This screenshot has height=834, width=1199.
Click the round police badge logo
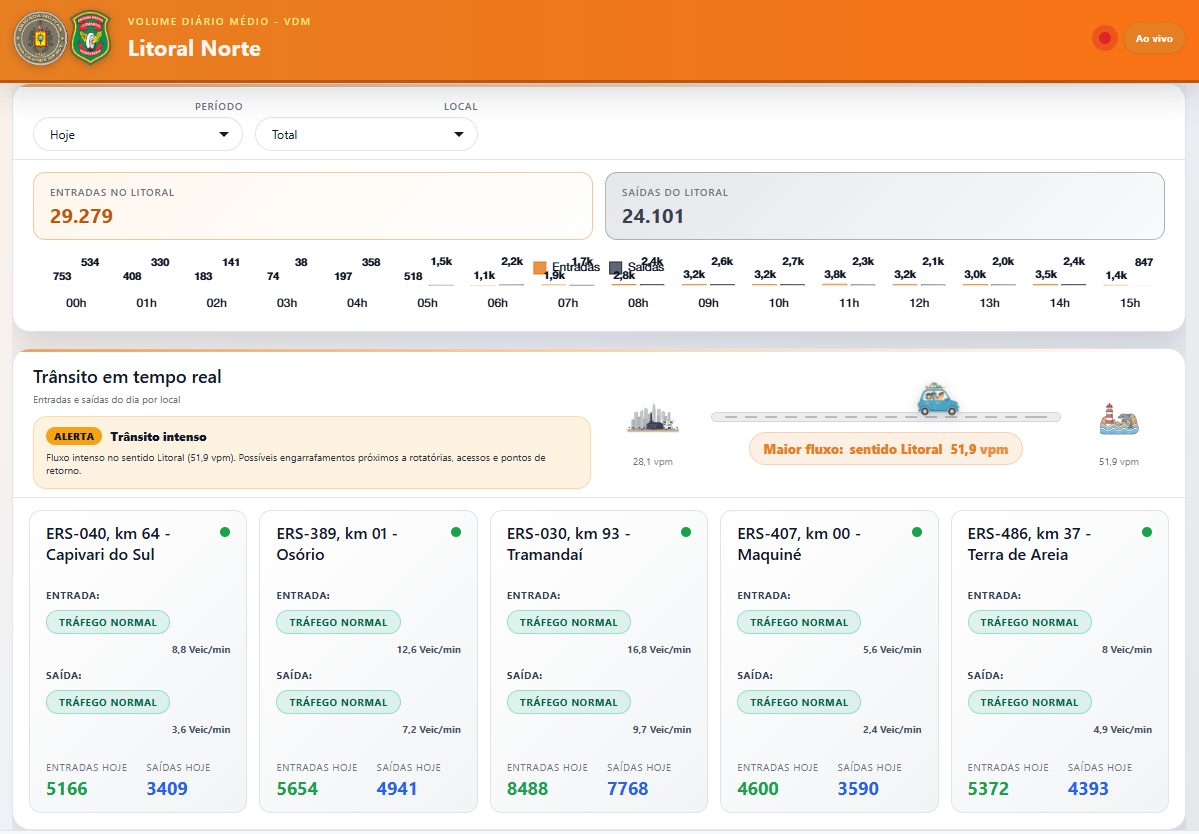(x=40, y=39)
